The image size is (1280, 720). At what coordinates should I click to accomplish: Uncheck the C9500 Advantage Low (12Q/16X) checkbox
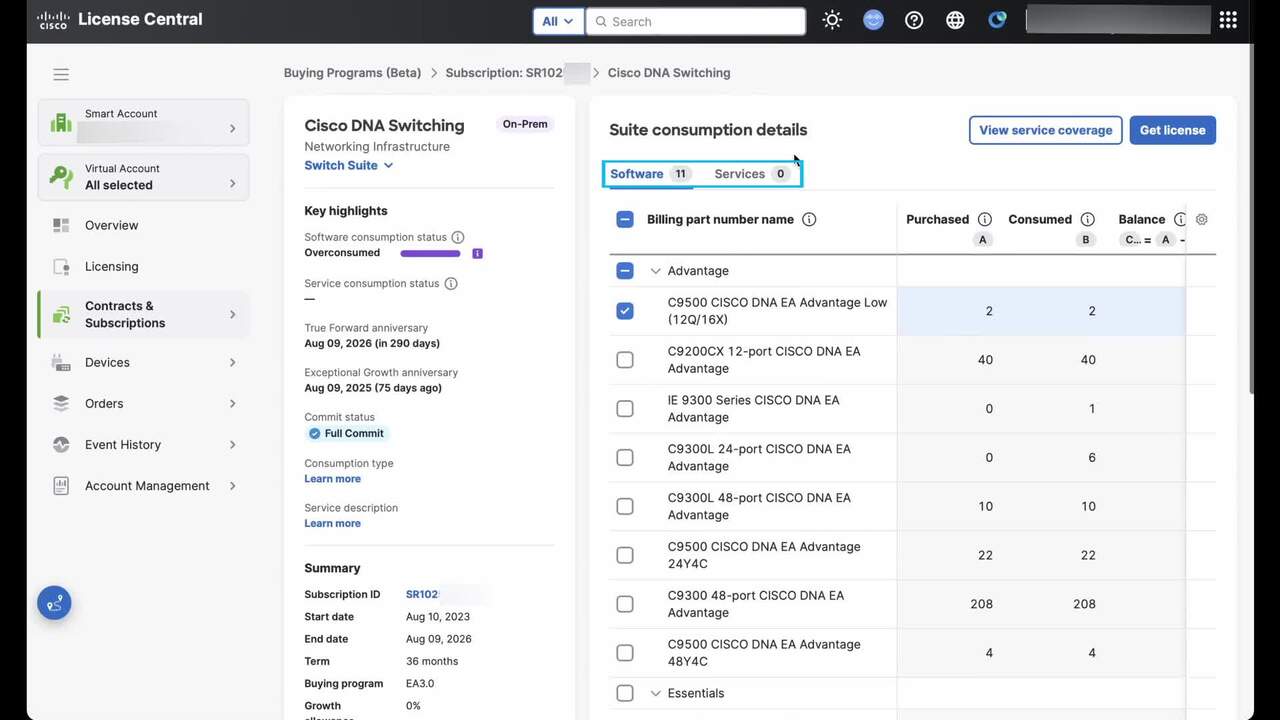[625, 311]
